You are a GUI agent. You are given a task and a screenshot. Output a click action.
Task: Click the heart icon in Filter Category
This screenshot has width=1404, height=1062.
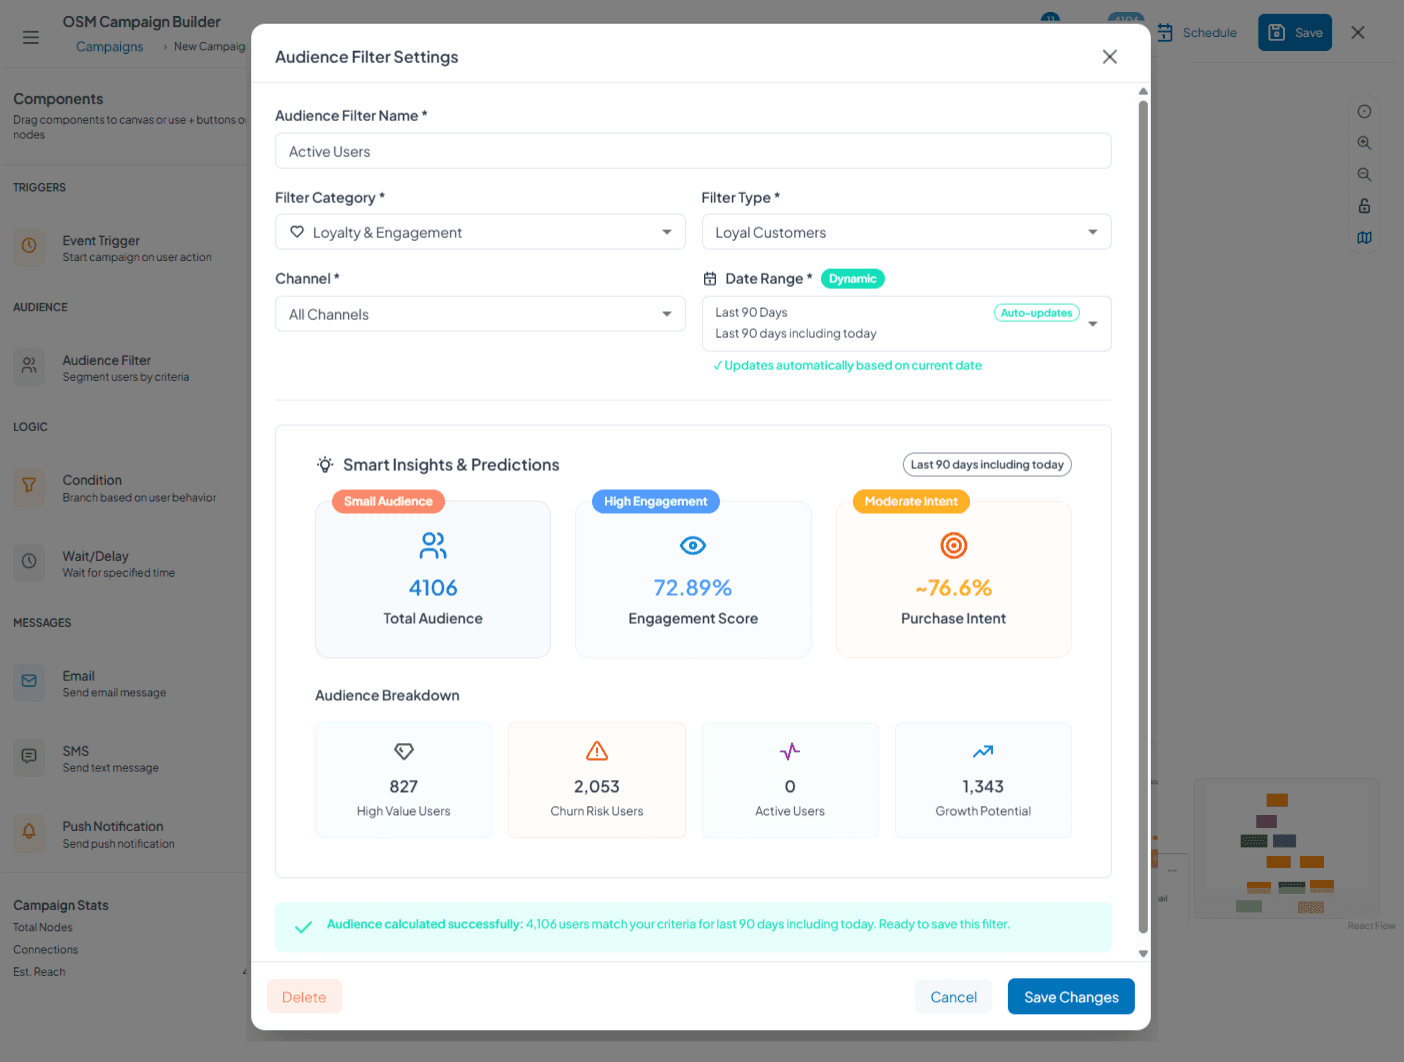point(297,232)
